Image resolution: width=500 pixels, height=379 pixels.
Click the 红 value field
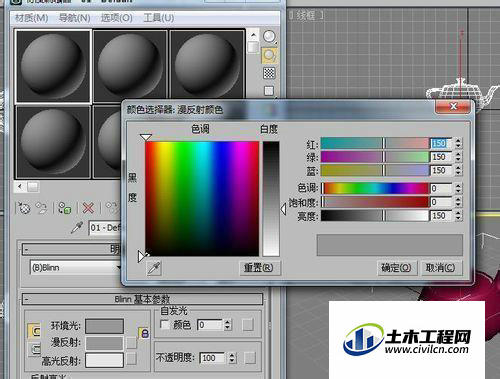[441, 143]
